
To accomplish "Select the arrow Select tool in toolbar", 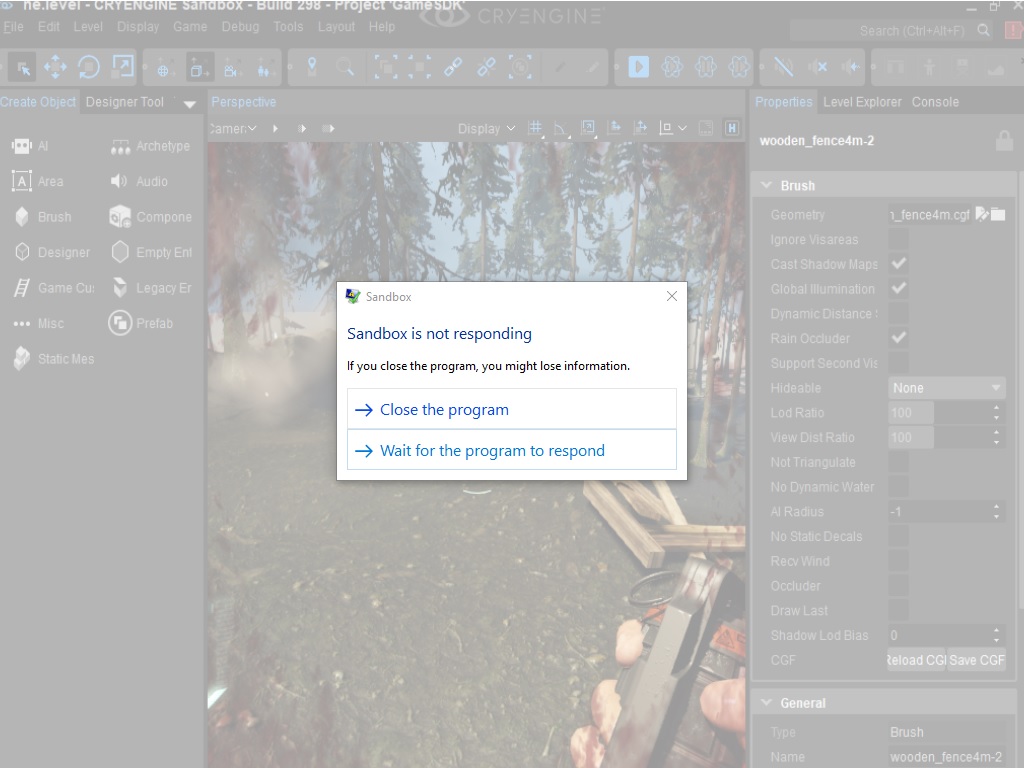I will pyautogui.click(x=24, y=67).
